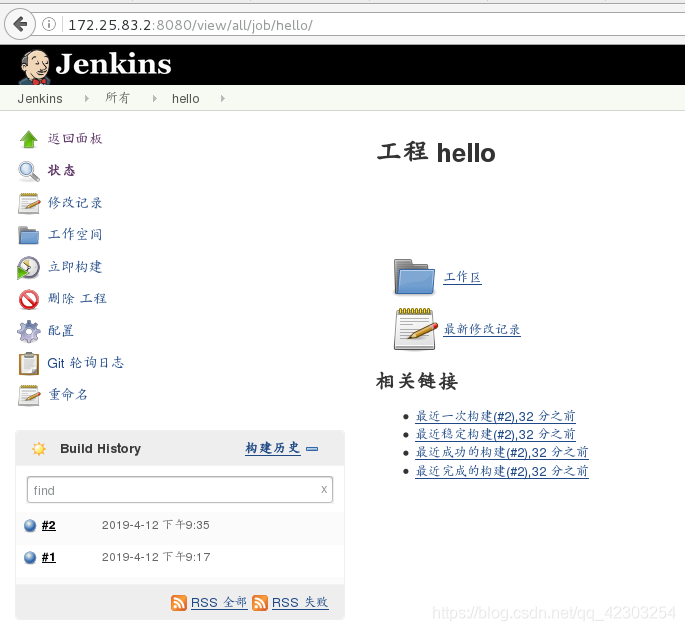Open 配置 settings link

[61, 331]
